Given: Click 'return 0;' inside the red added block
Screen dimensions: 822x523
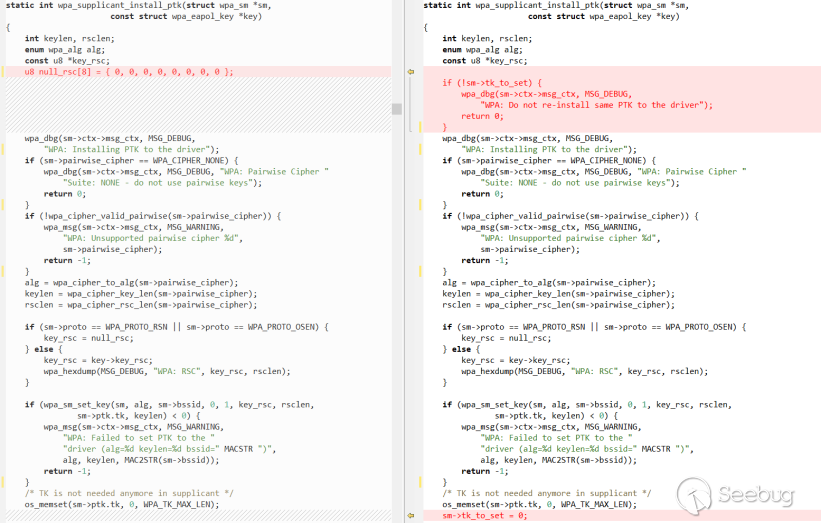Looking at the screenshot, I should tap(482, 116).
